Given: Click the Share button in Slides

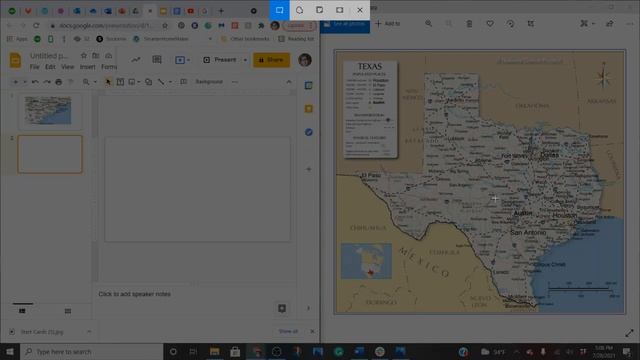Looking at the screenshot, I should [271, 60].
